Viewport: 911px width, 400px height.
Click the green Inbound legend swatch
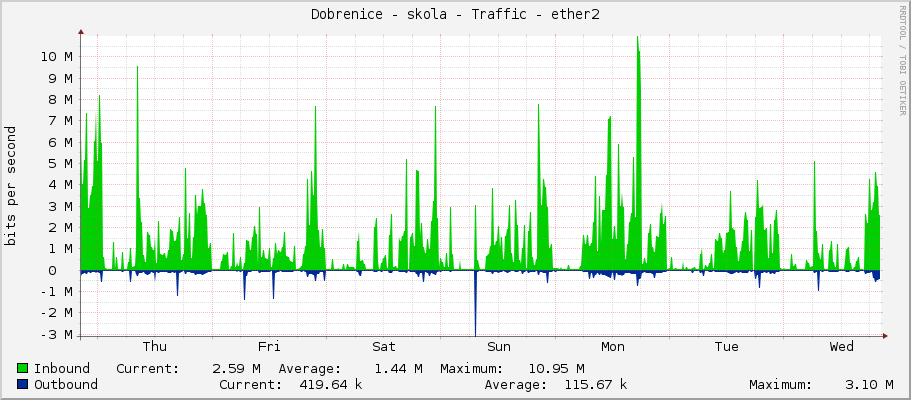(23, 369)
